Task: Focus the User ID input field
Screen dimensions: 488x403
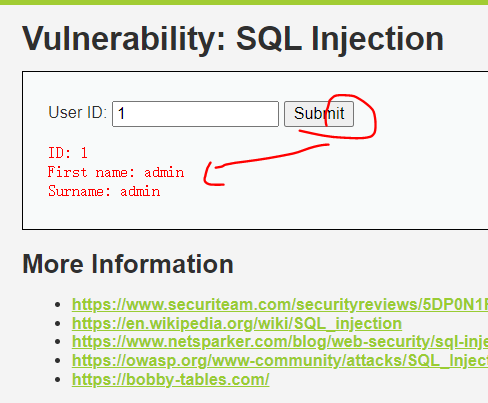Action: tap(195, 114)
